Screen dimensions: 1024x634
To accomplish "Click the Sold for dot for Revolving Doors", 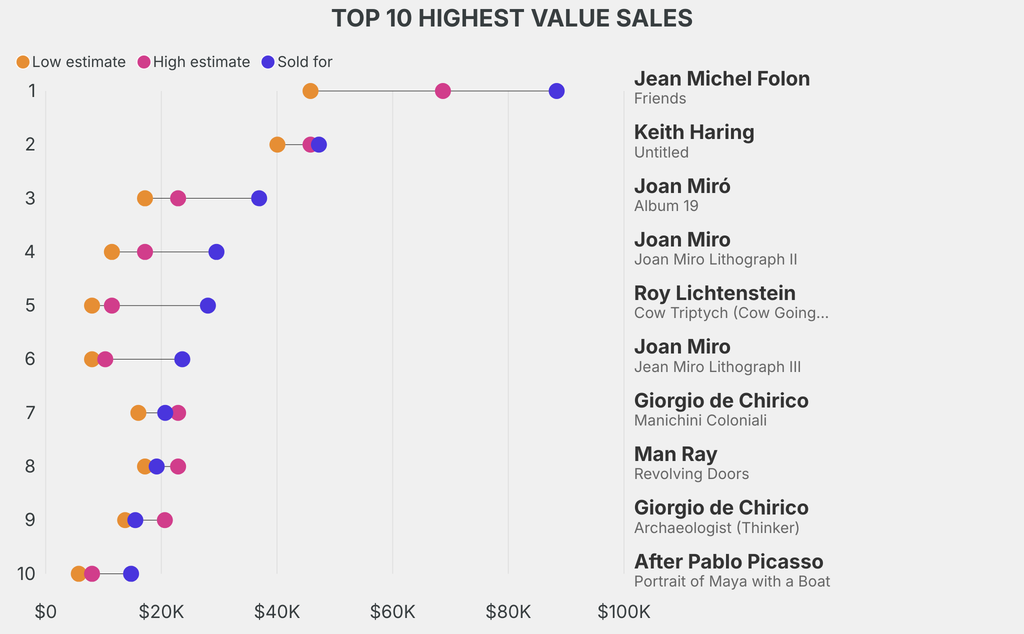I will [156, 466].
